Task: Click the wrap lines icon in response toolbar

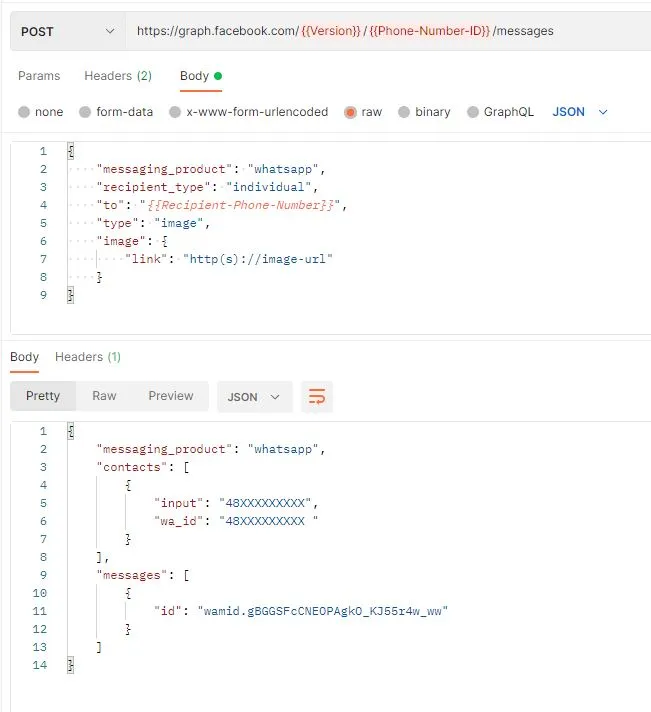Action: (x=317, y=397)
